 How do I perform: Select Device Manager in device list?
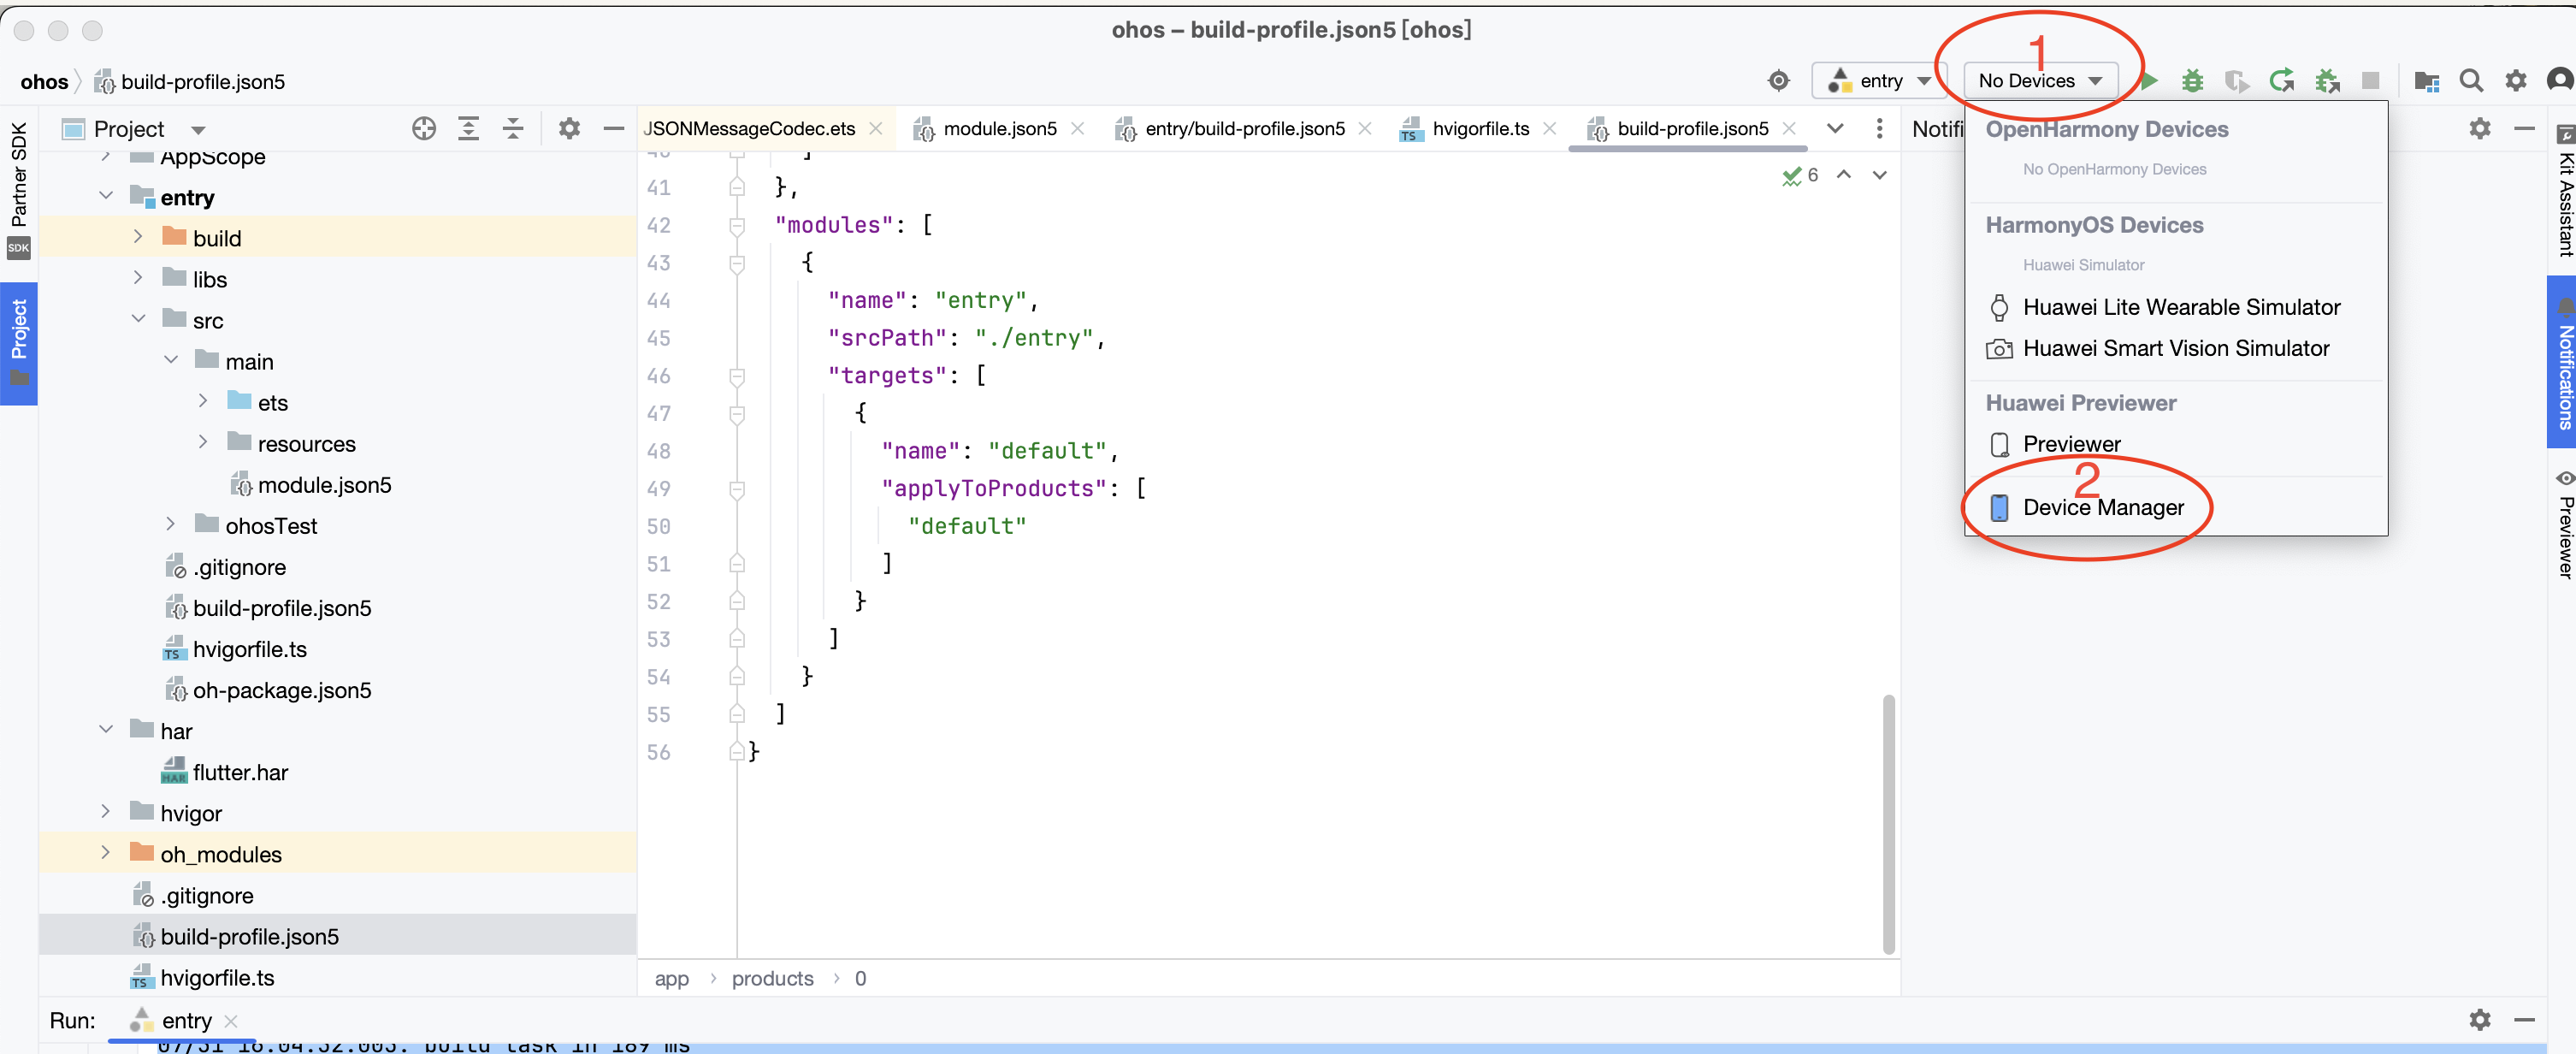click(2102, 507)
